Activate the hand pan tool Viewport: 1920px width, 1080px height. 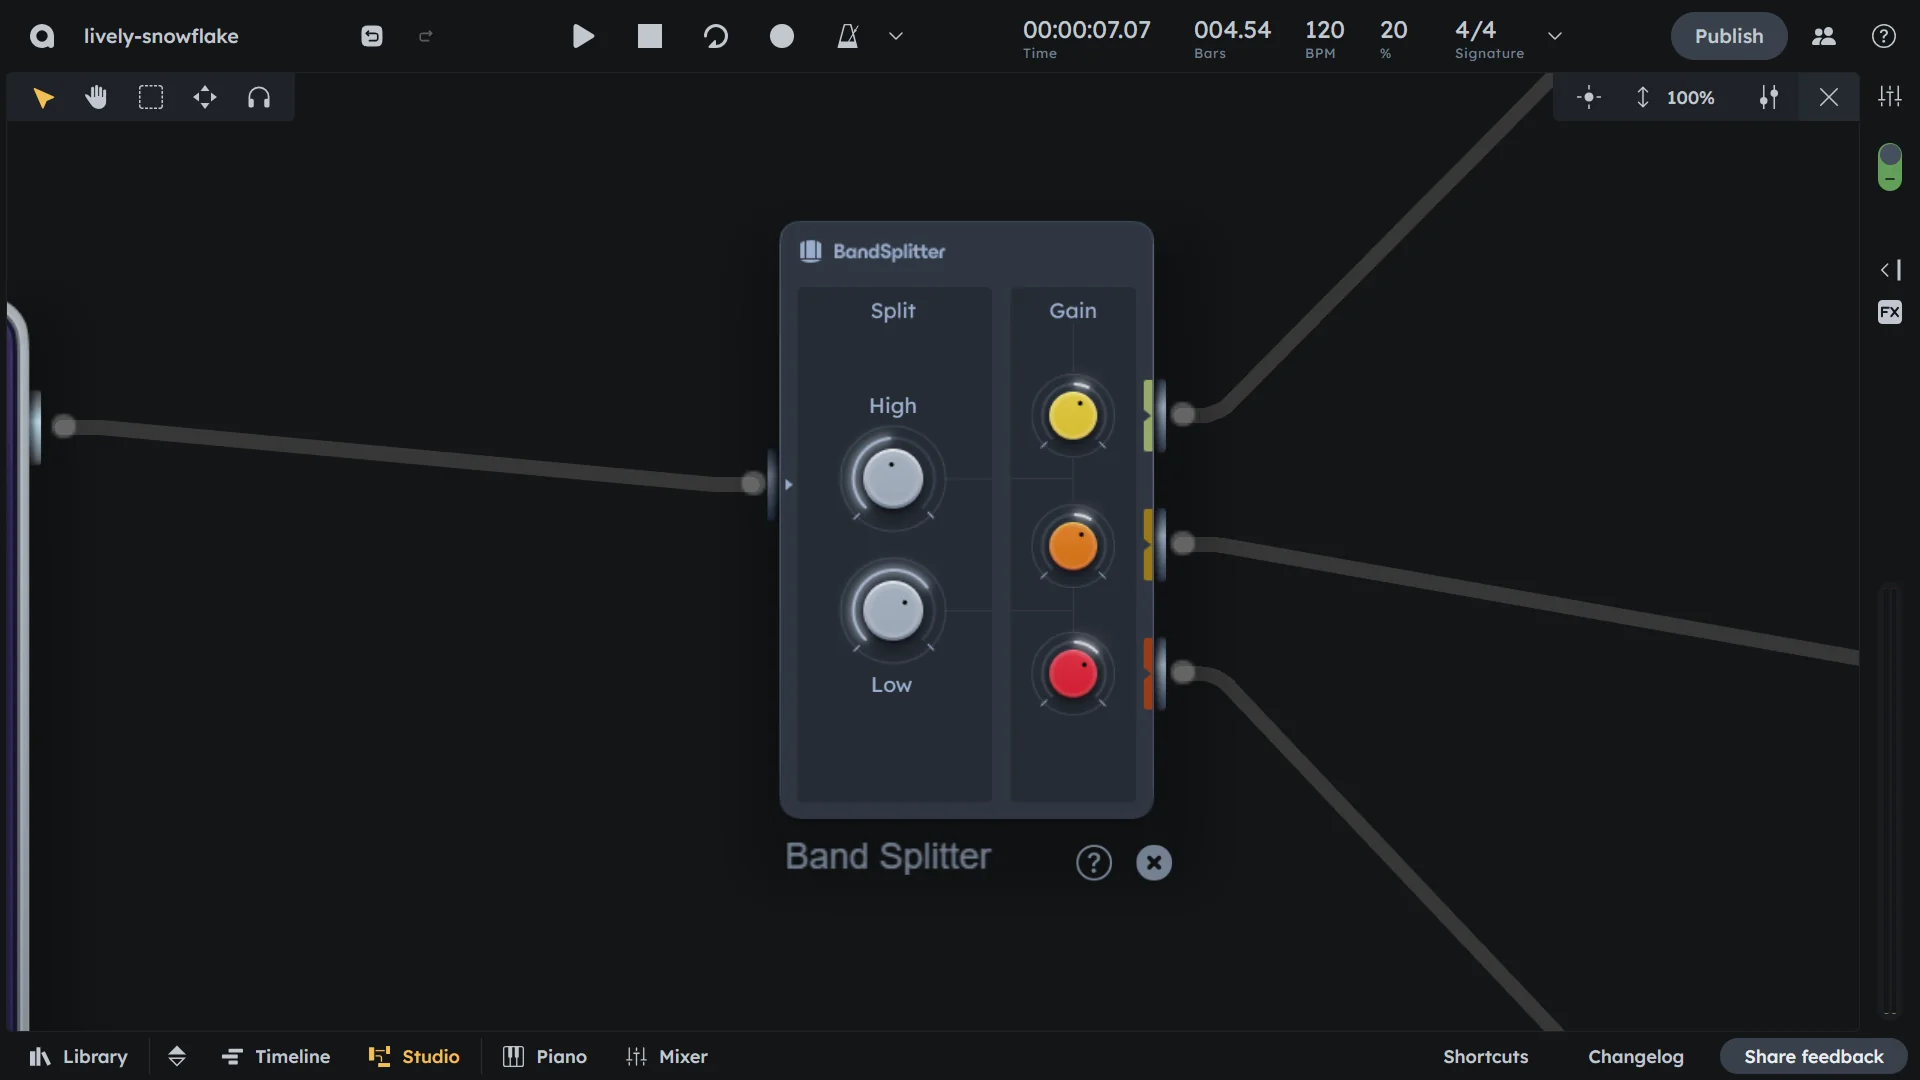(x=96, y=97)
